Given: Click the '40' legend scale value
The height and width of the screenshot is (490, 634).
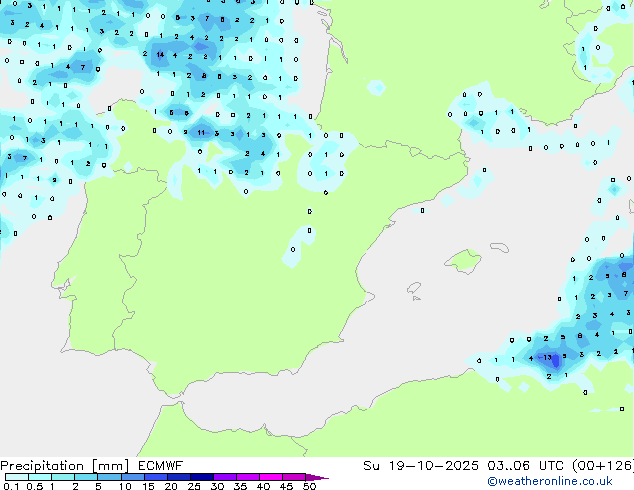Looking at the screenshot, I should pos(263,486).
